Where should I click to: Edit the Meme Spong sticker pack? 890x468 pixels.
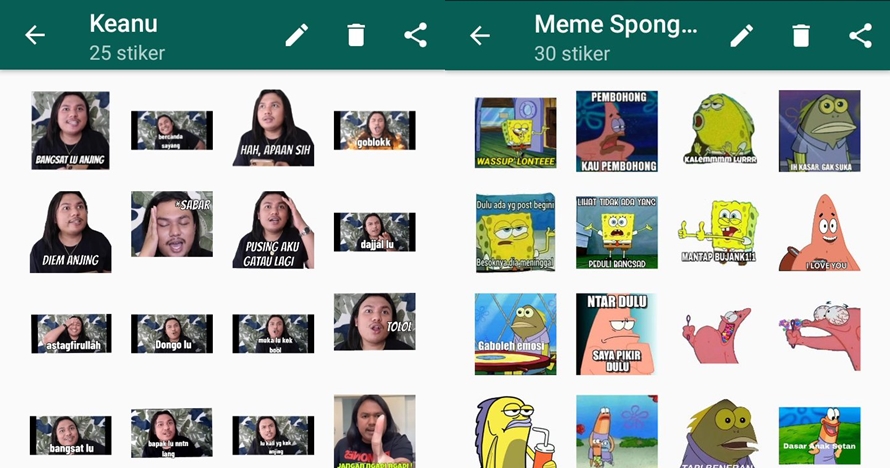click(x=742, y=36)
